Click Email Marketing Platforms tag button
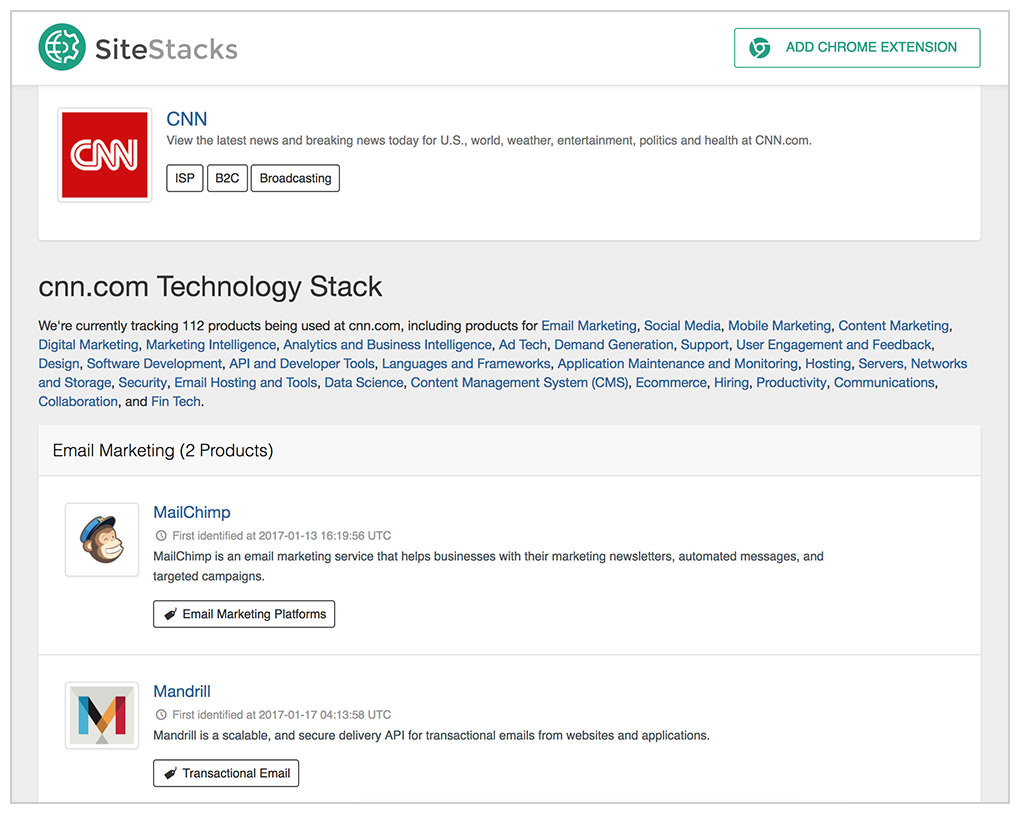The width and height of the screenshot is (1020, 814). tap(244, 614)
